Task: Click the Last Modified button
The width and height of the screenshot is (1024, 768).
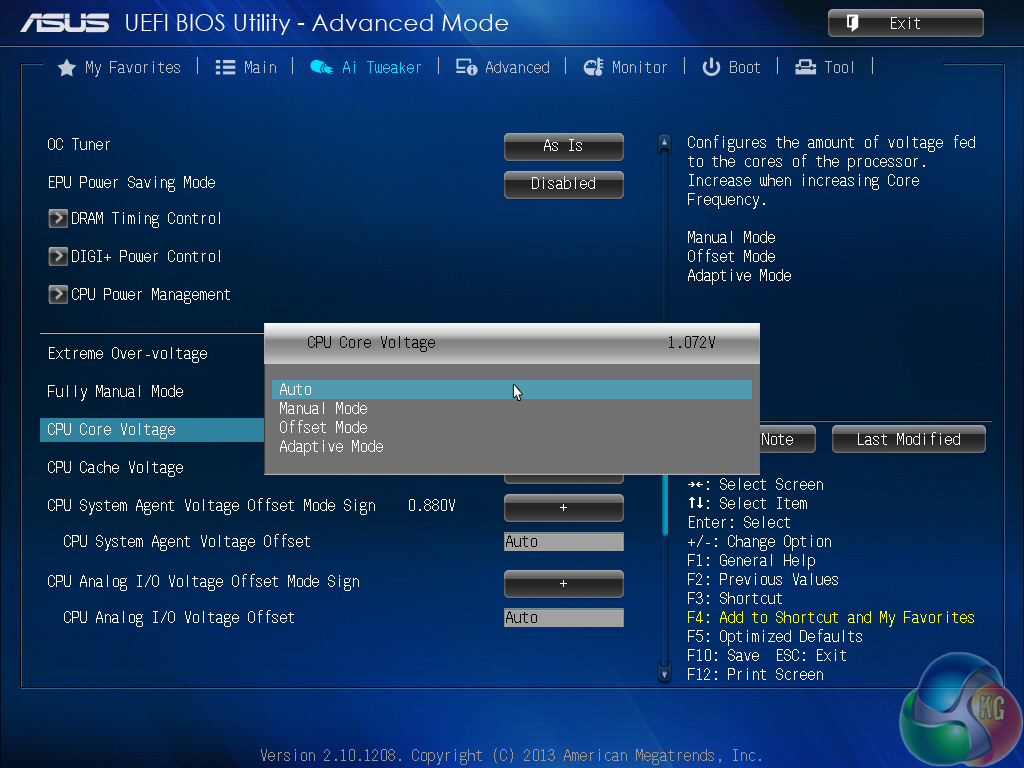Action: click(x=908, y=440)
